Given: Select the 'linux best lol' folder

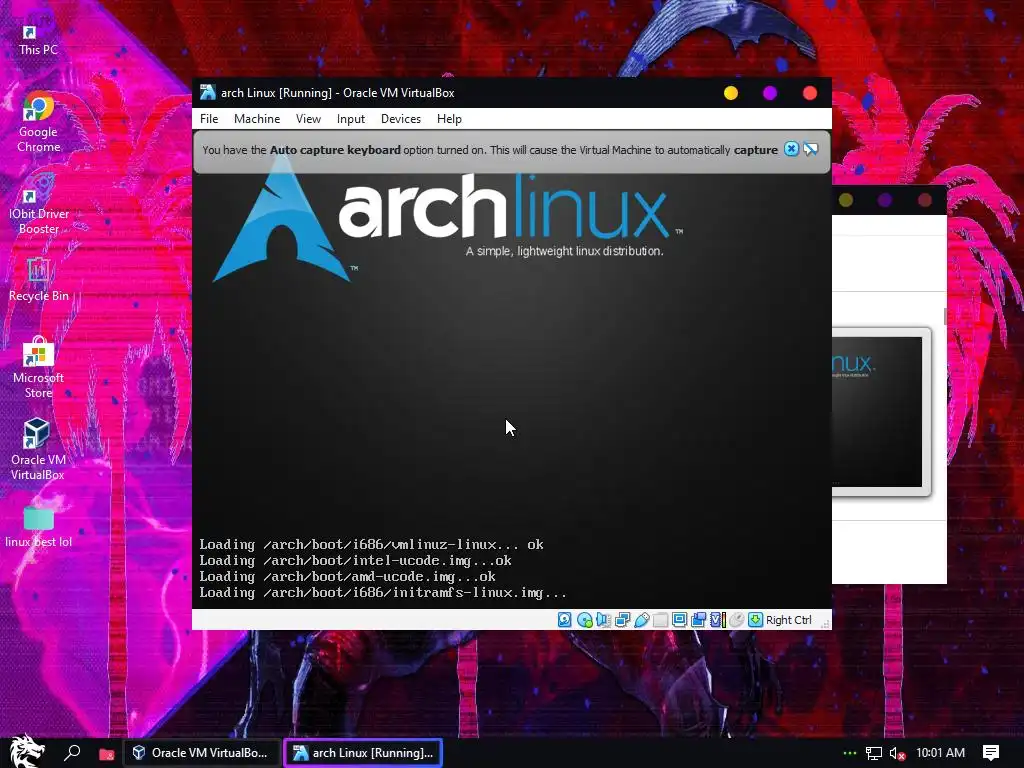Looking at the screenshot, I should 38,526.
